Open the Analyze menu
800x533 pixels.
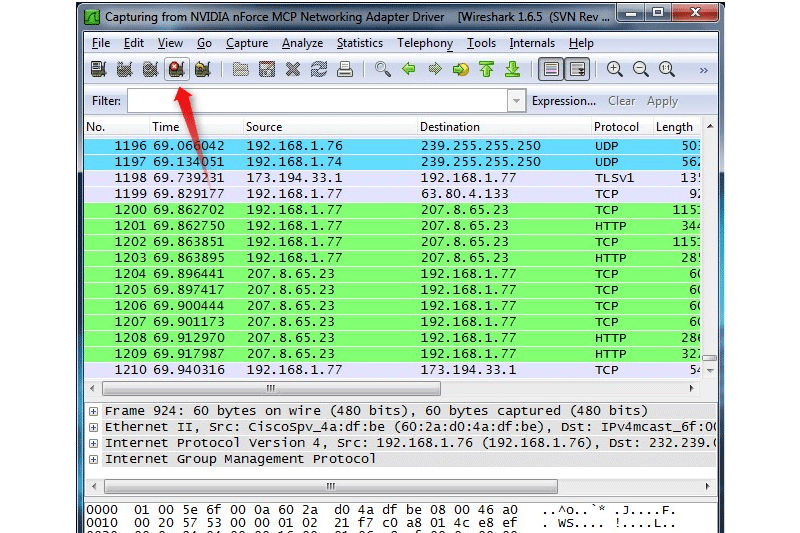pyautogui.click(x=302, y=43)
